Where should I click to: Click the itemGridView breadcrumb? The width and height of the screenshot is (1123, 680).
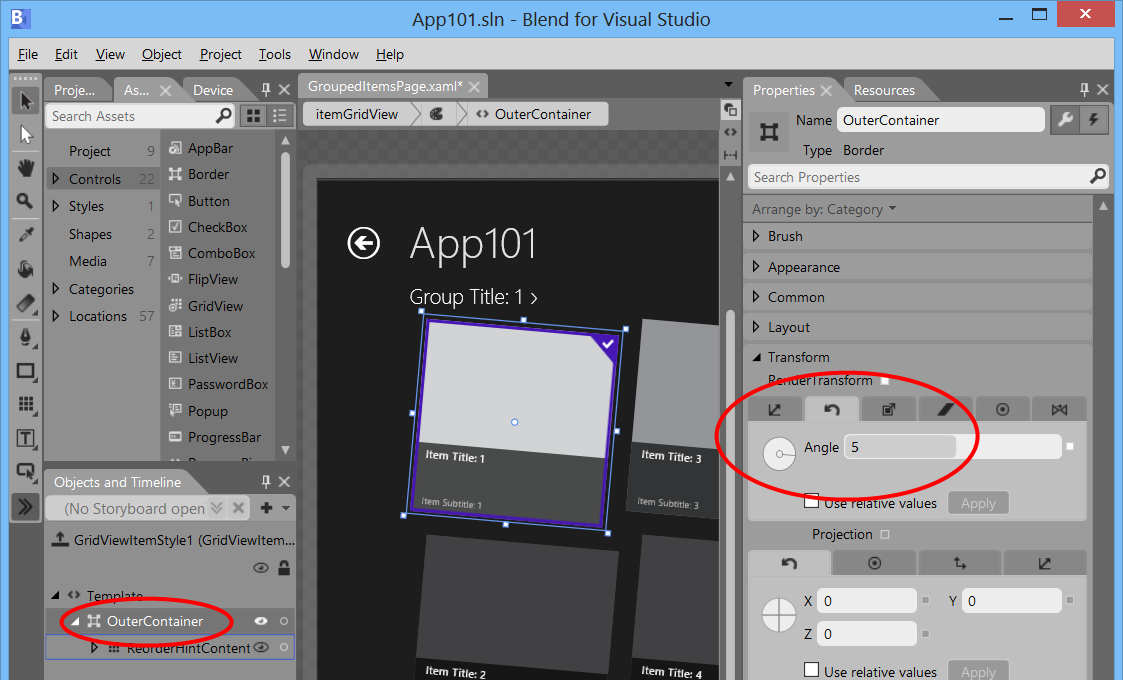(x=357, y=114)
